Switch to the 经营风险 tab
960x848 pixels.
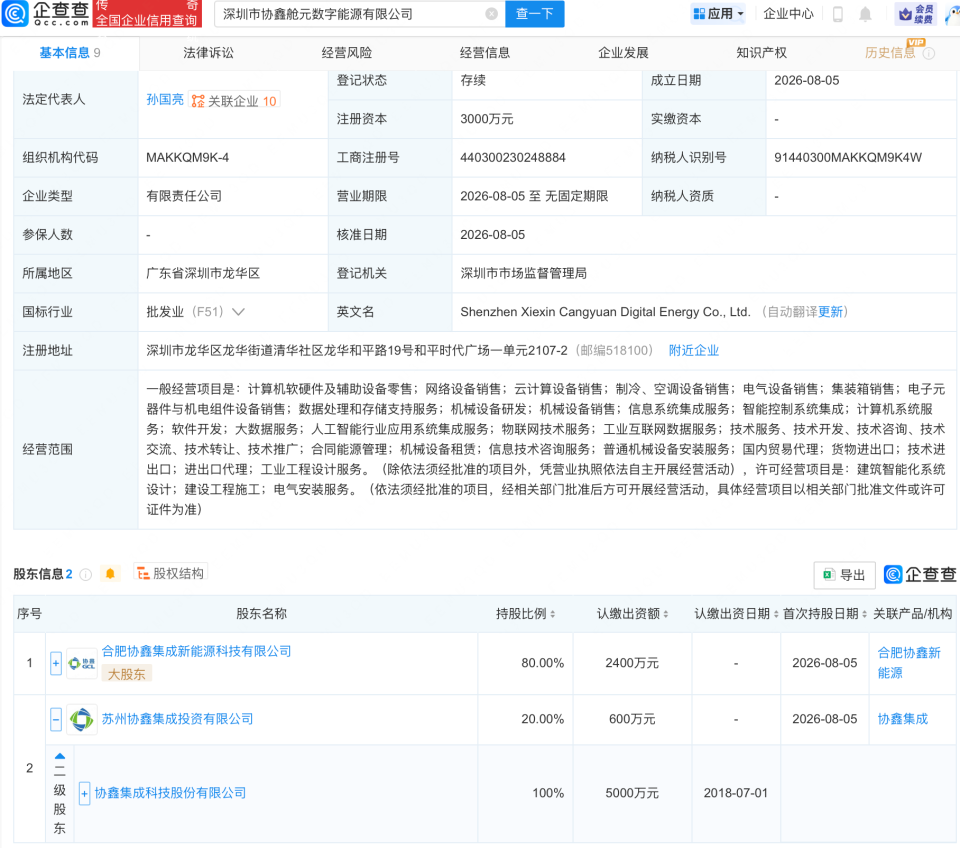click(x=347, y=53)
